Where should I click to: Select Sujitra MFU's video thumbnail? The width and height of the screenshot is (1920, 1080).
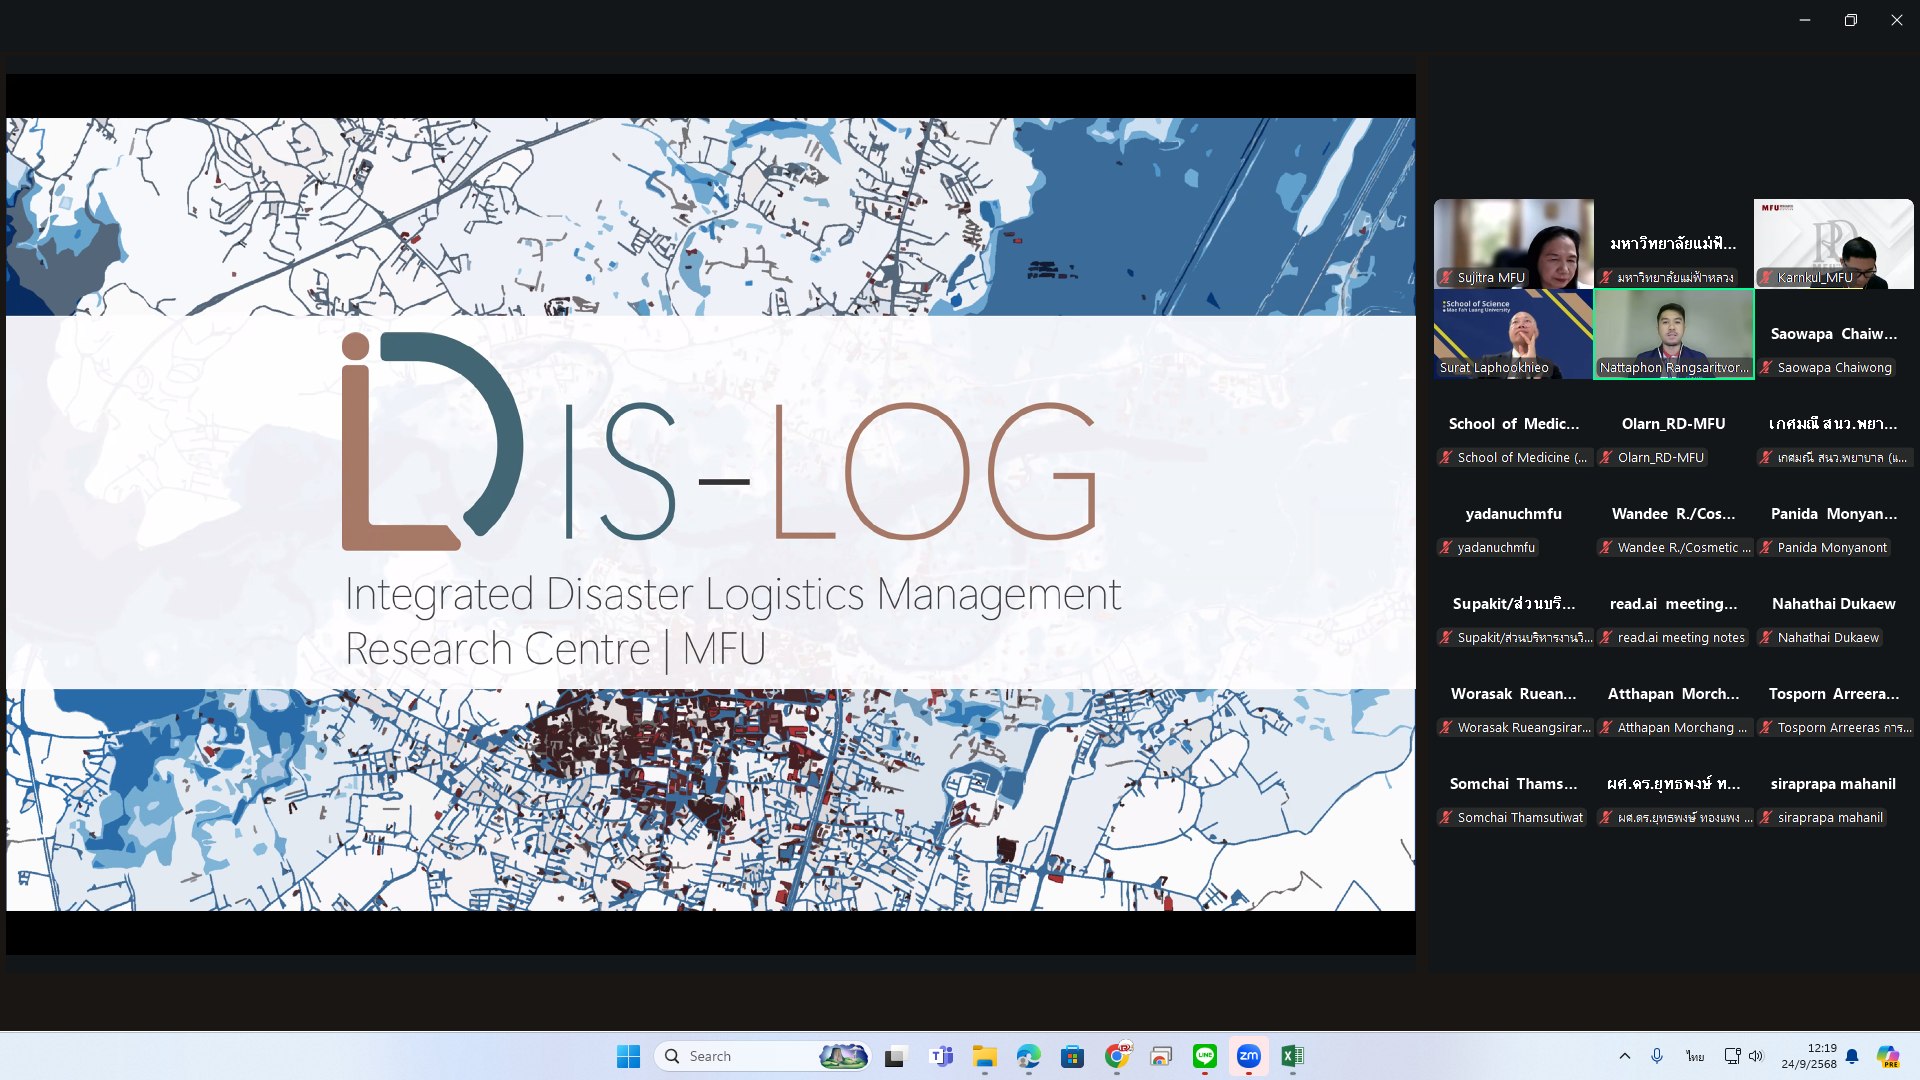1513,243
